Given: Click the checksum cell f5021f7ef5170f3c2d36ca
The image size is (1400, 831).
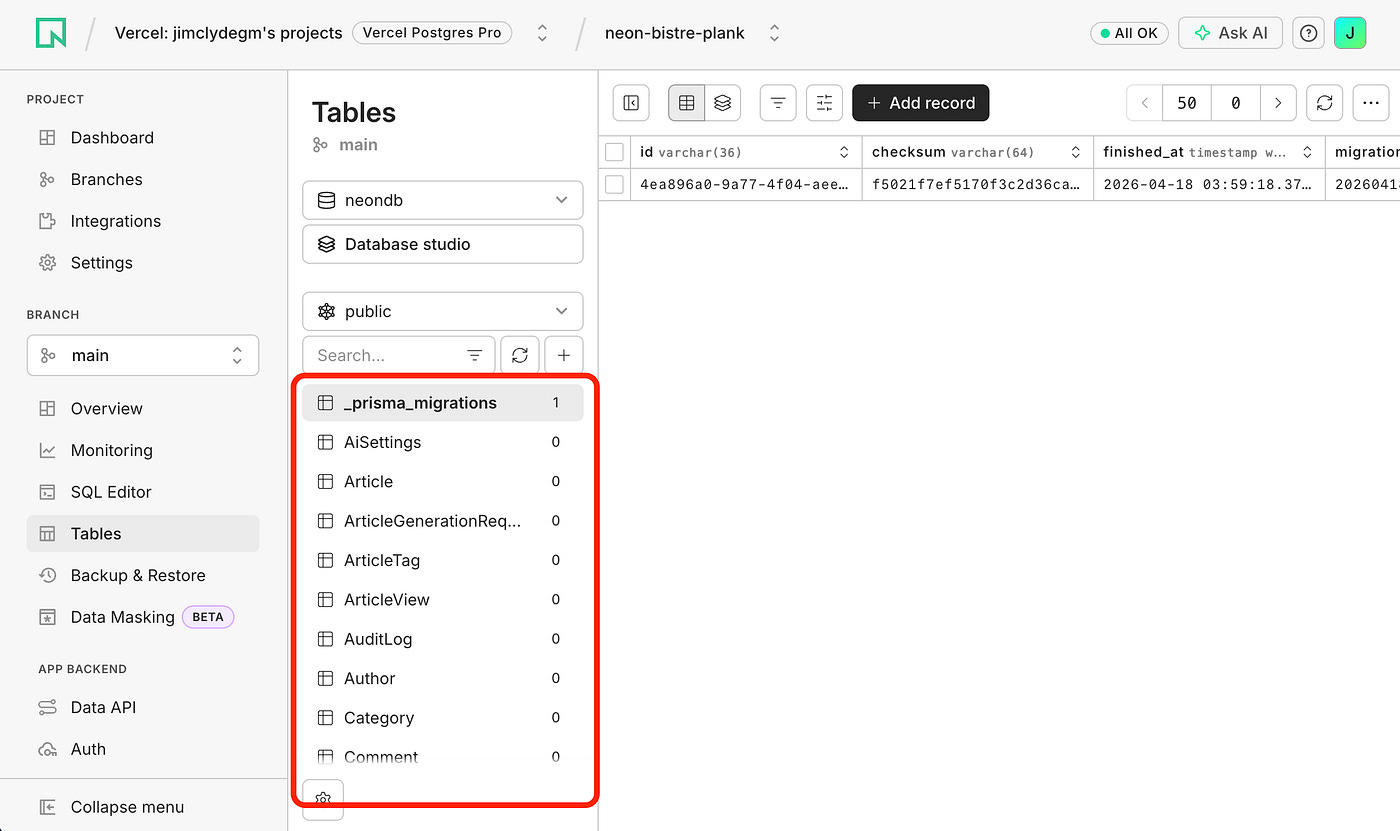Looking at the screenshot, I should pos(977,184).
